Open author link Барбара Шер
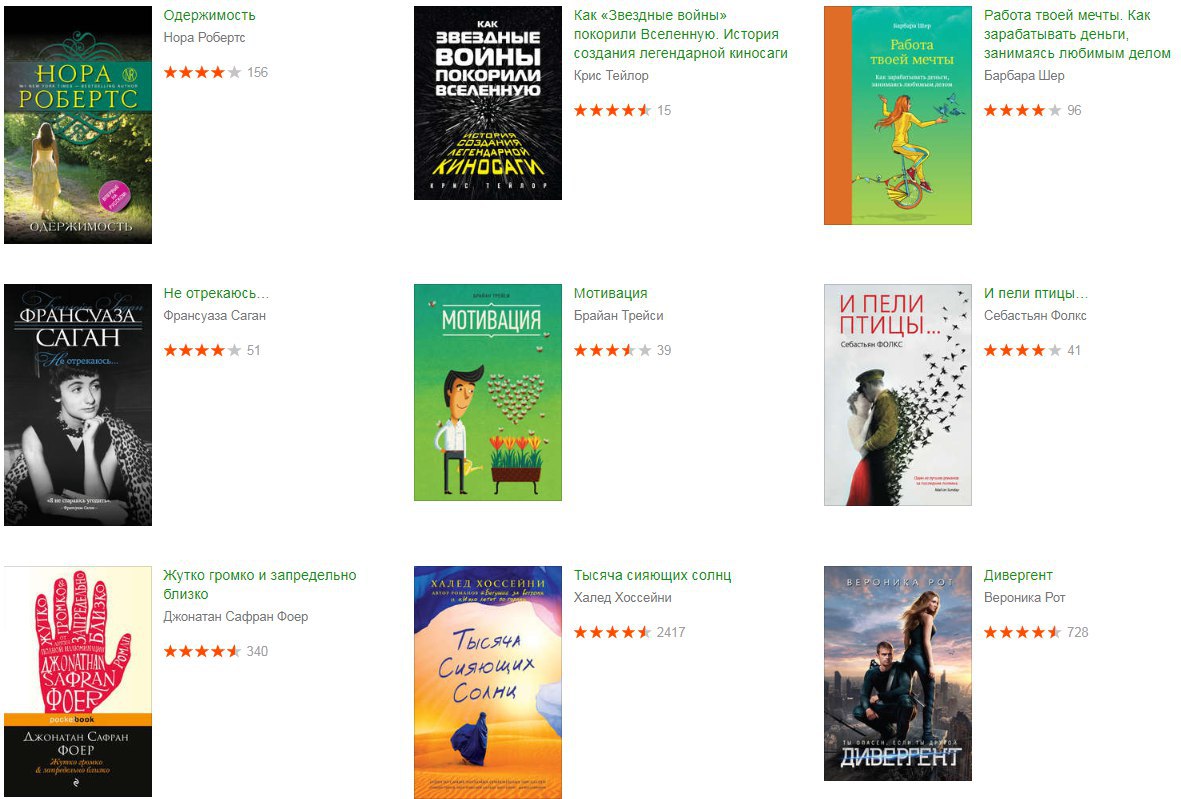 (1024, 75)
